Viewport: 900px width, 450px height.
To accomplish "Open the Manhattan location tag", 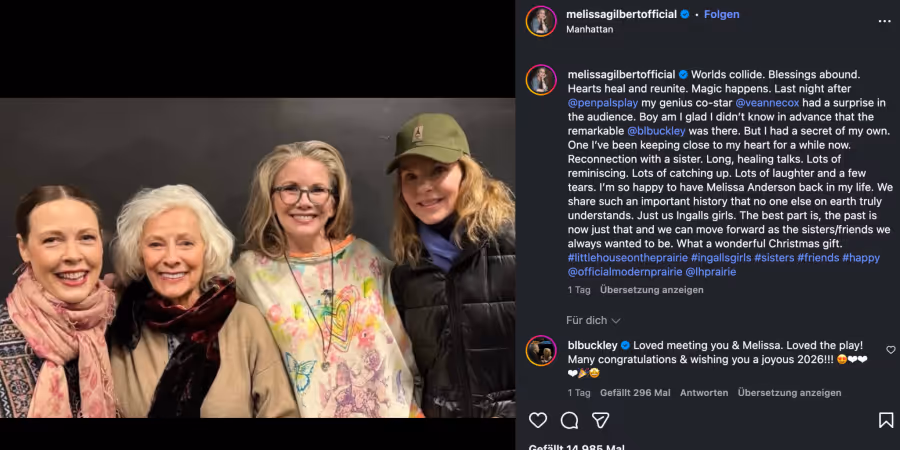I will [590, 30].
